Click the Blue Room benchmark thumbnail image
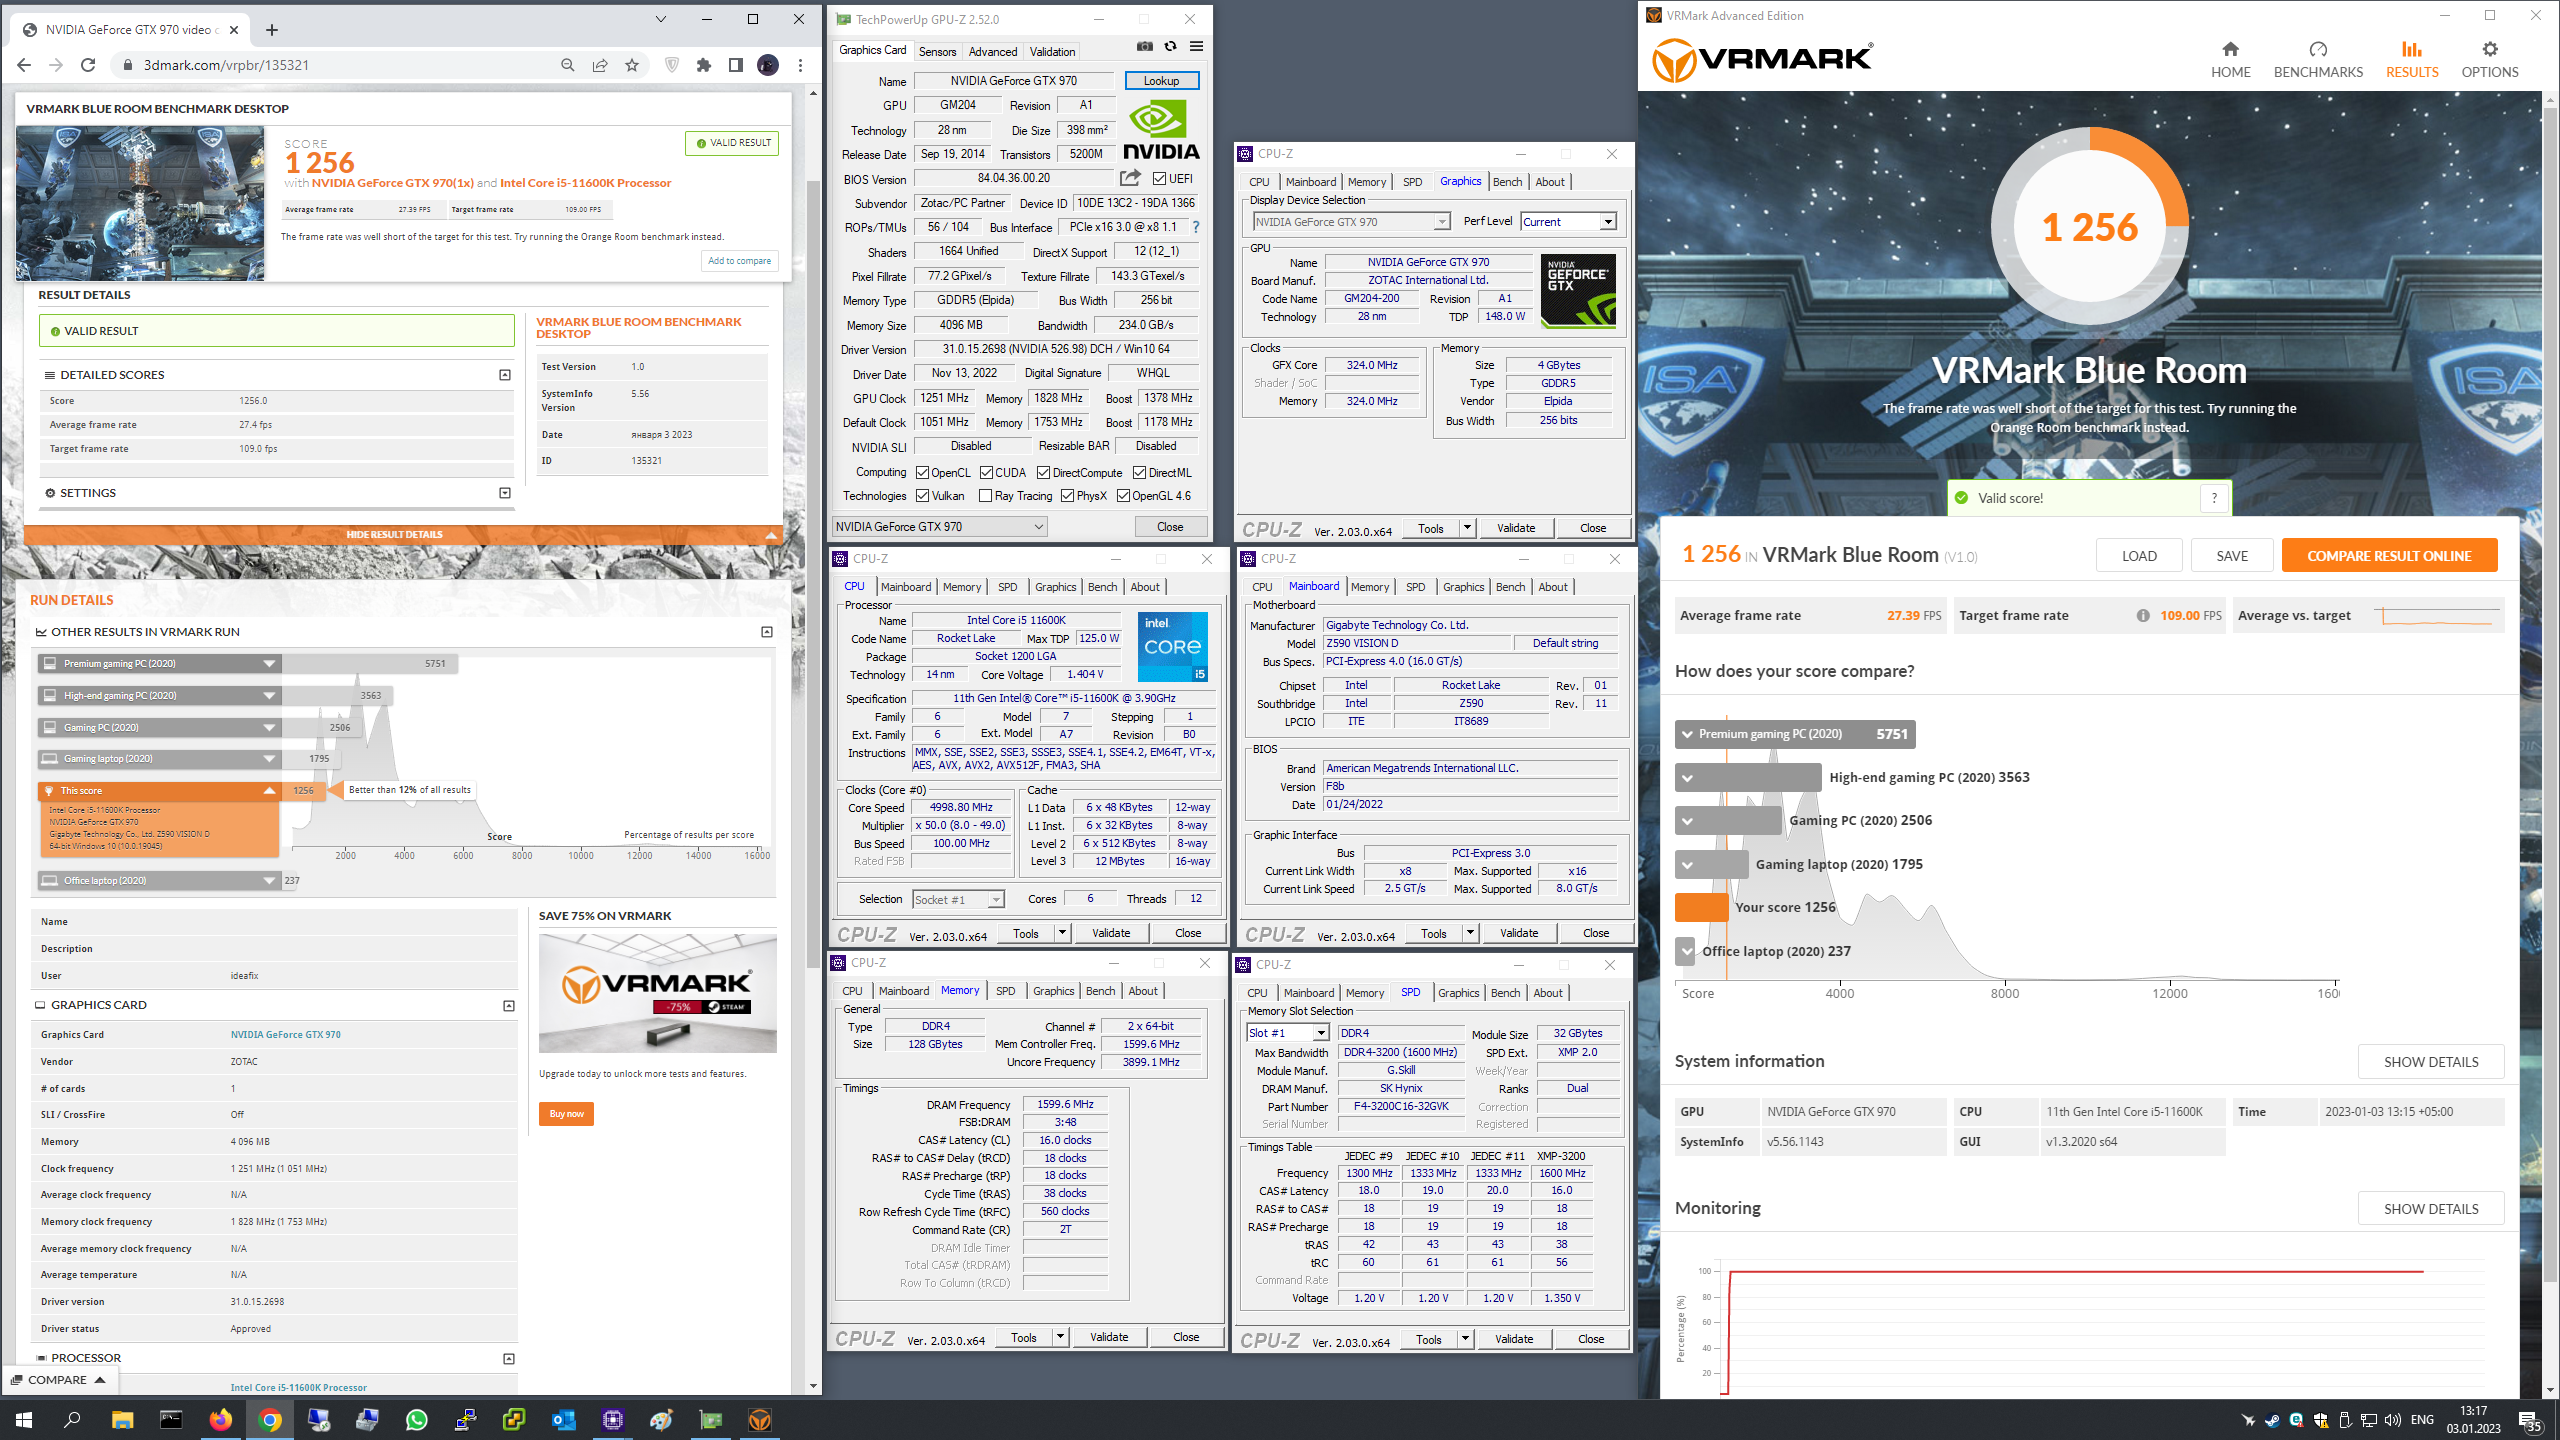Screen dimensions: 2560x1440 point(140,203)
